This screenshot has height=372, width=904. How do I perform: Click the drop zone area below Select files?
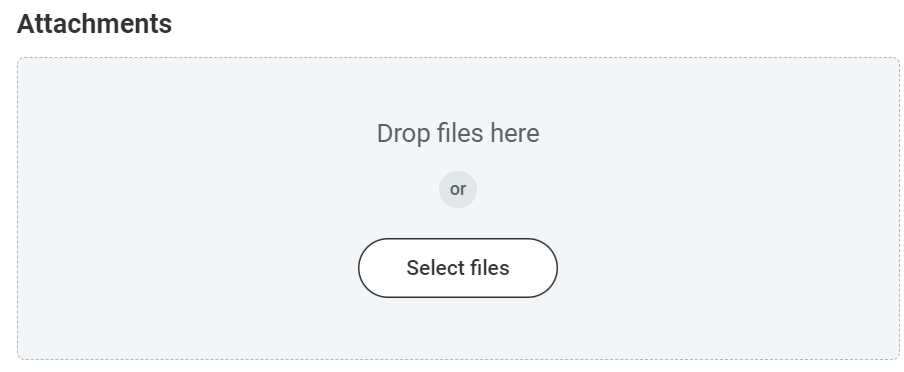point(458,329)
